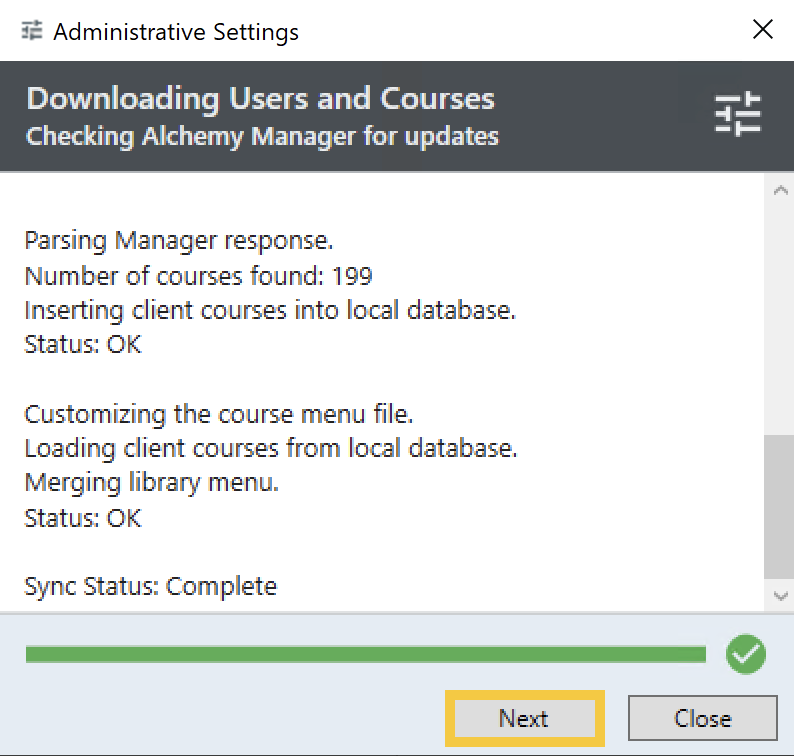Click the small settings icon in title bar
794x756 pixels.
coord(32,31)
